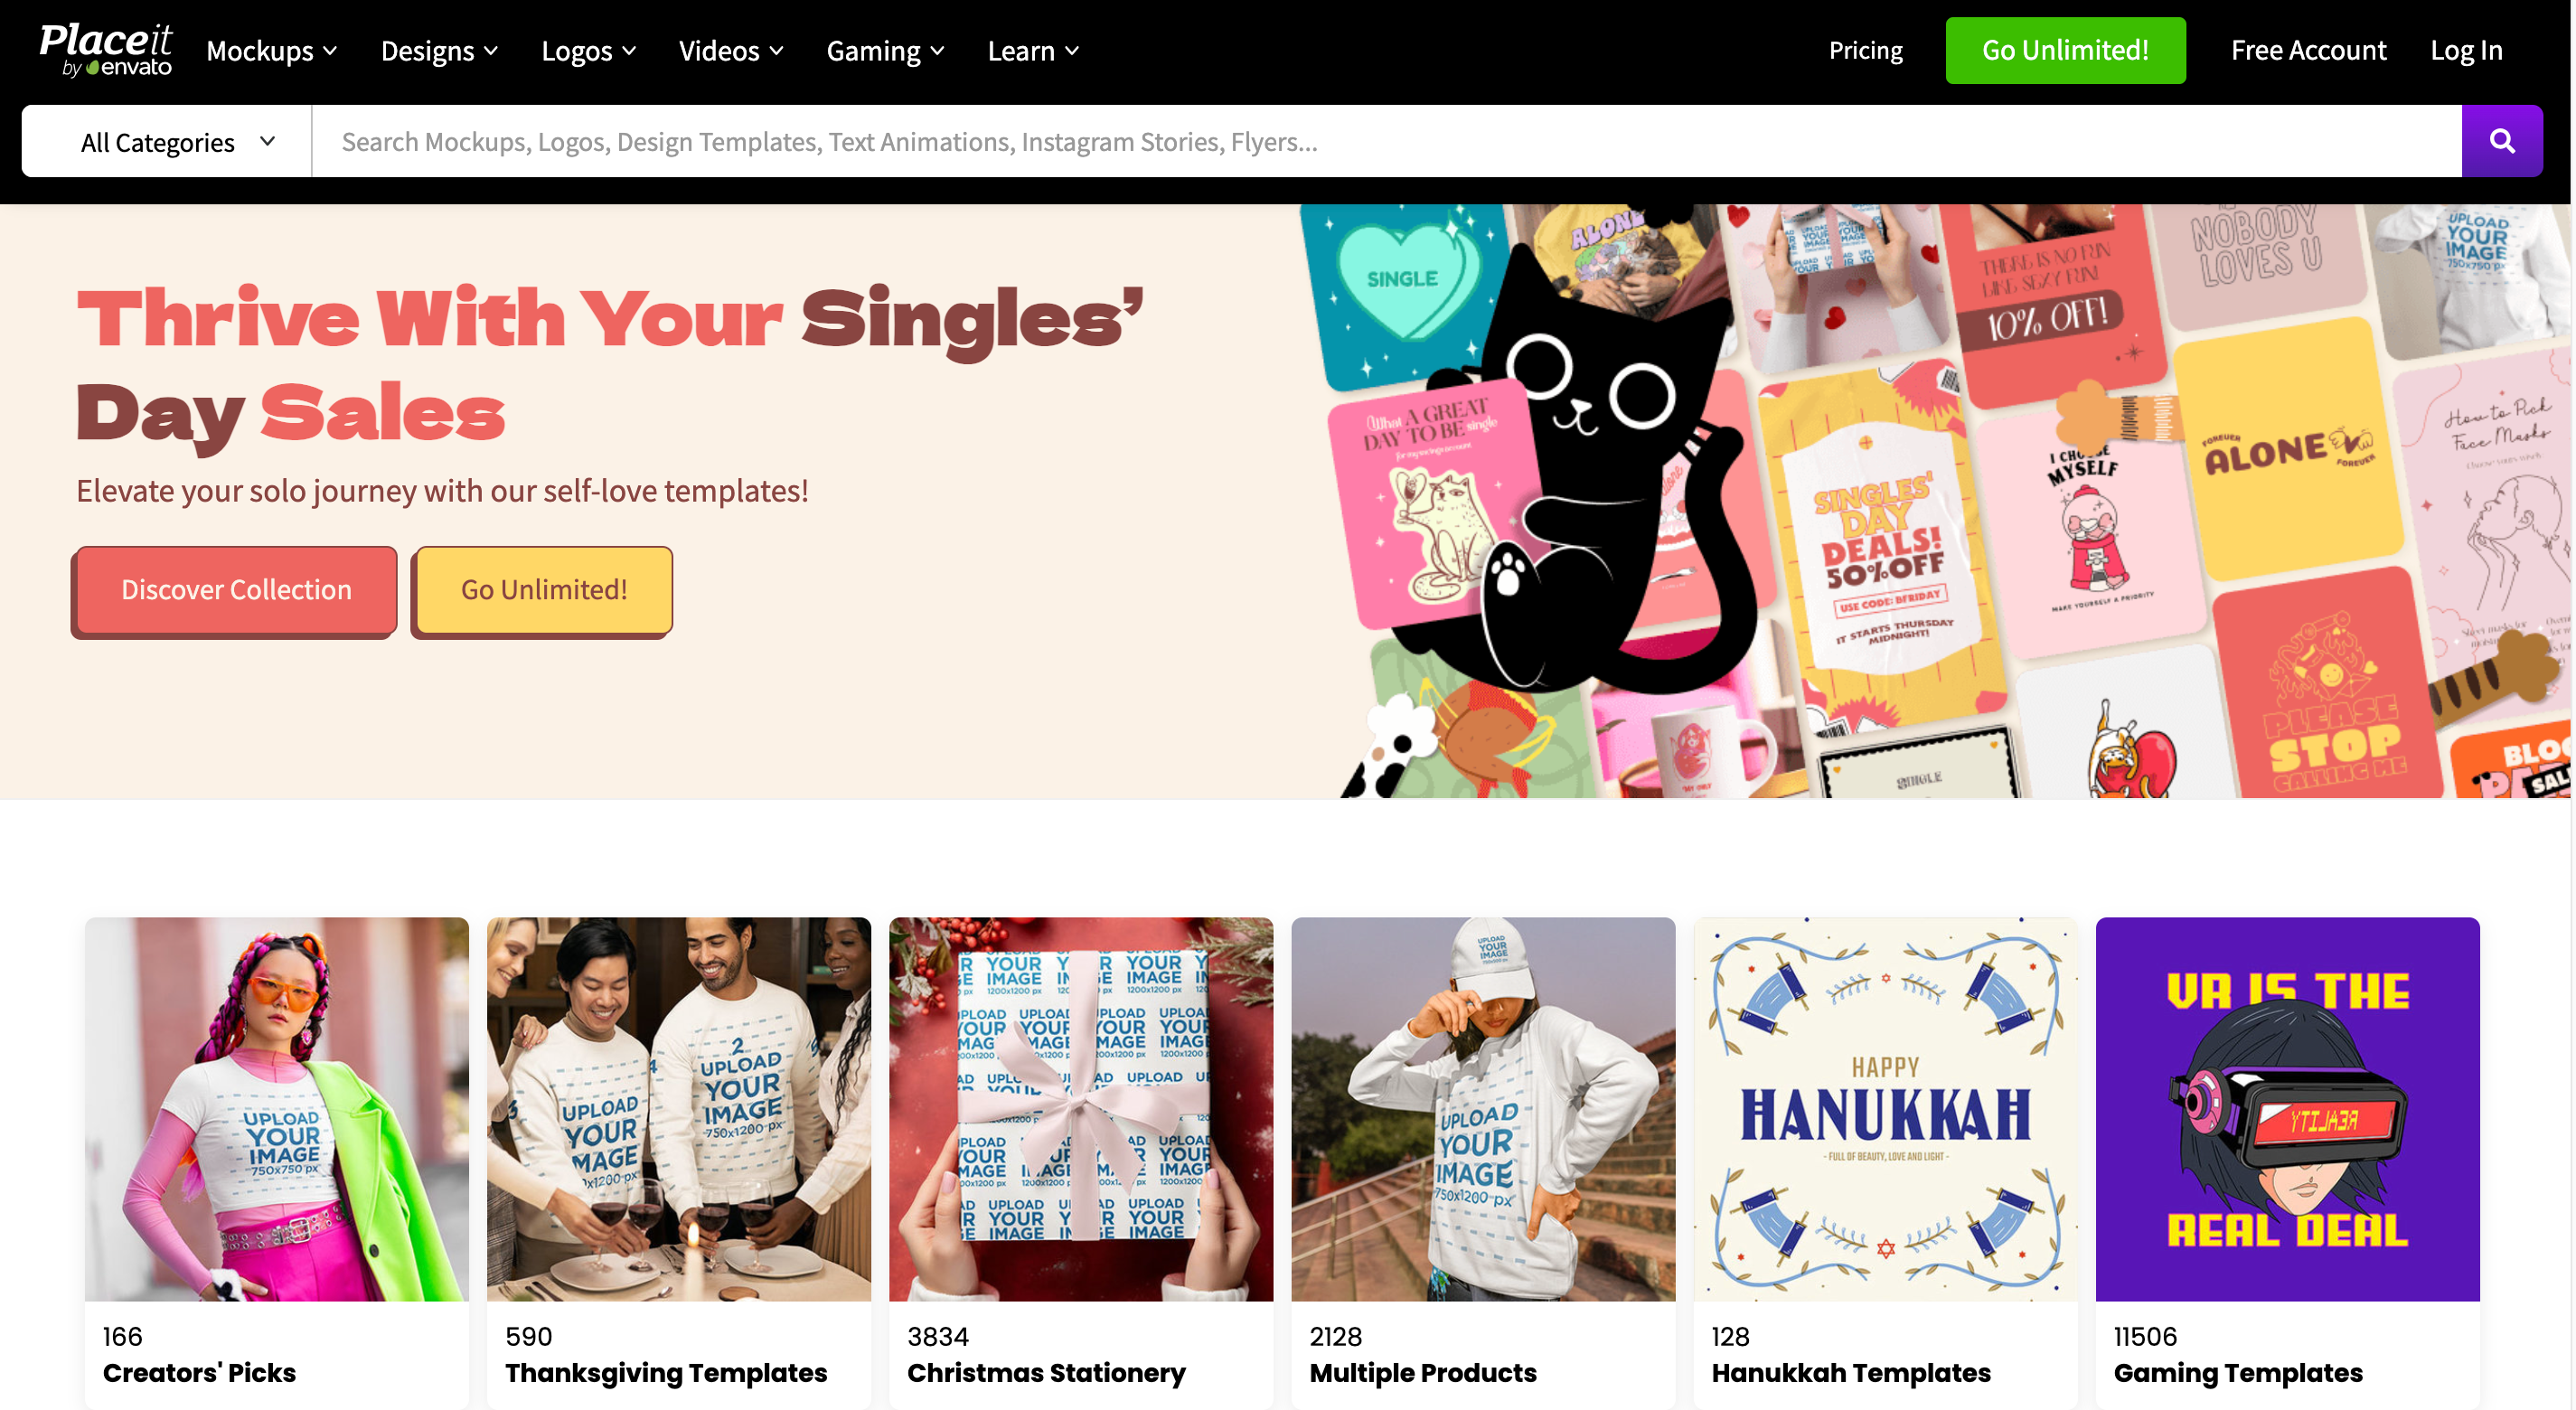2576x1410 pixels.
Task: Open the Learn navigation menu
Action: pos(1033,50)
